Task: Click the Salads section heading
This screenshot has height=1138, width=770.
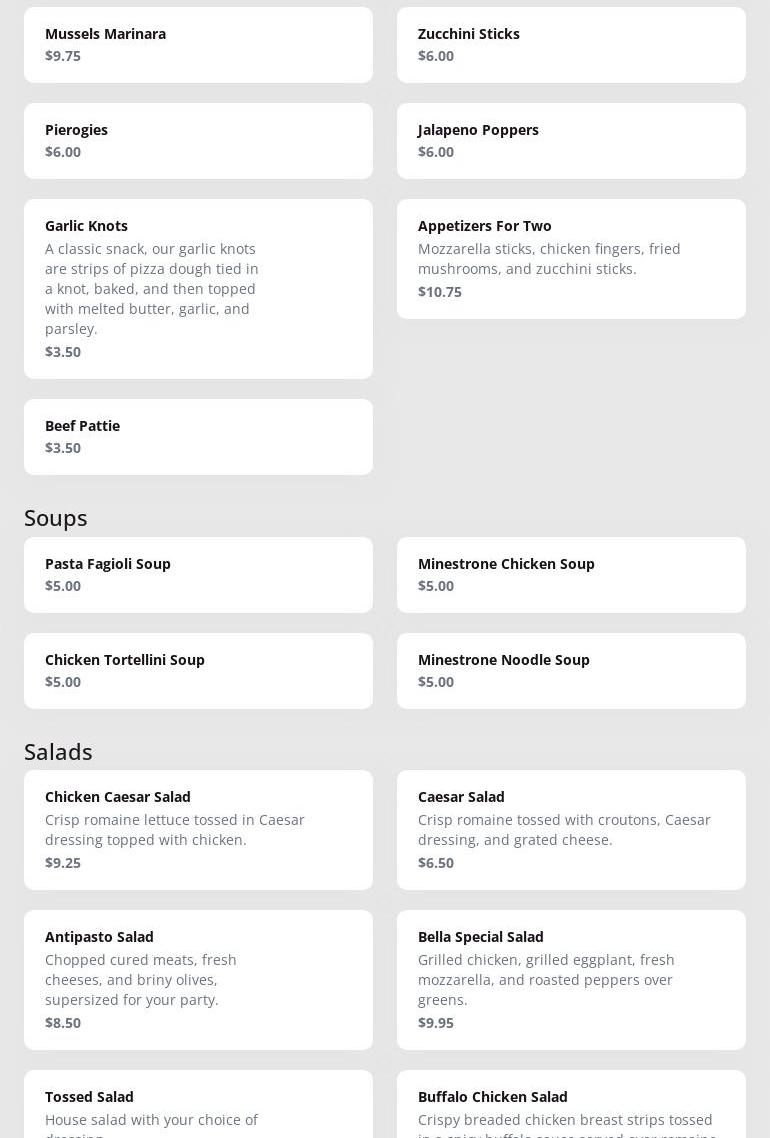Action: point(58,752)
